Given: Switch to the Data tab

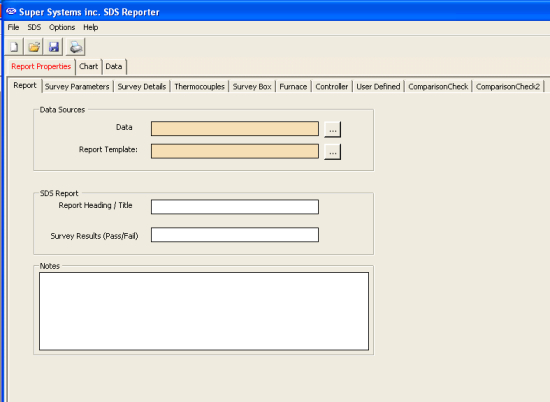Looking at the screenshot, I should pos(114,66).
